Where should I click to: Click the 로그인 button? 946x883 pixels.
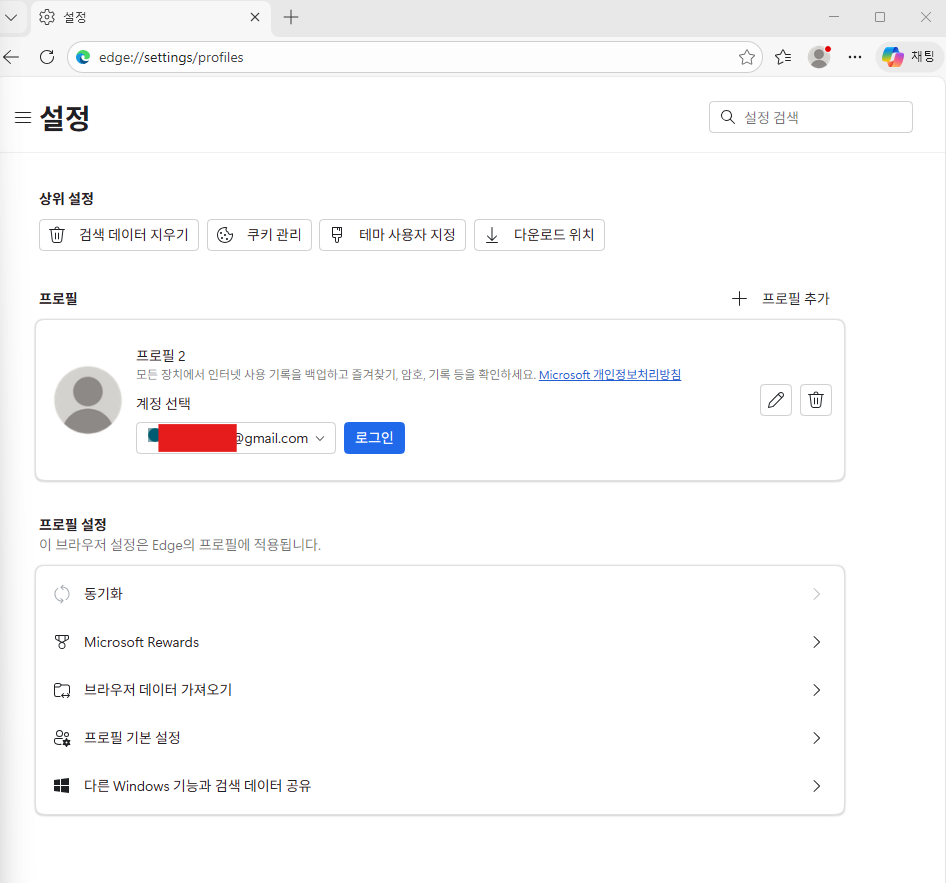pyautogui.click(x=374, y=437)
